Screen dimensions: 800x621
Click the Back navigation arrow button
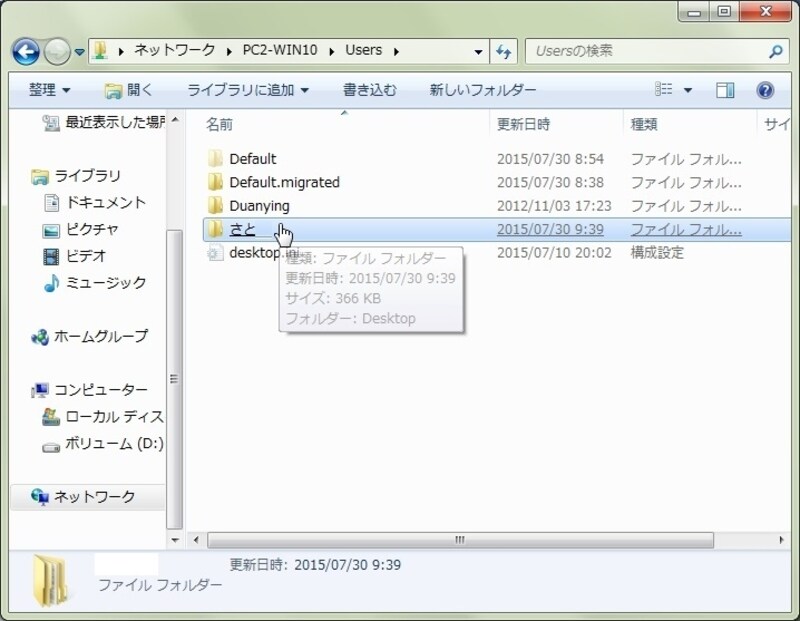coord(27,51)
